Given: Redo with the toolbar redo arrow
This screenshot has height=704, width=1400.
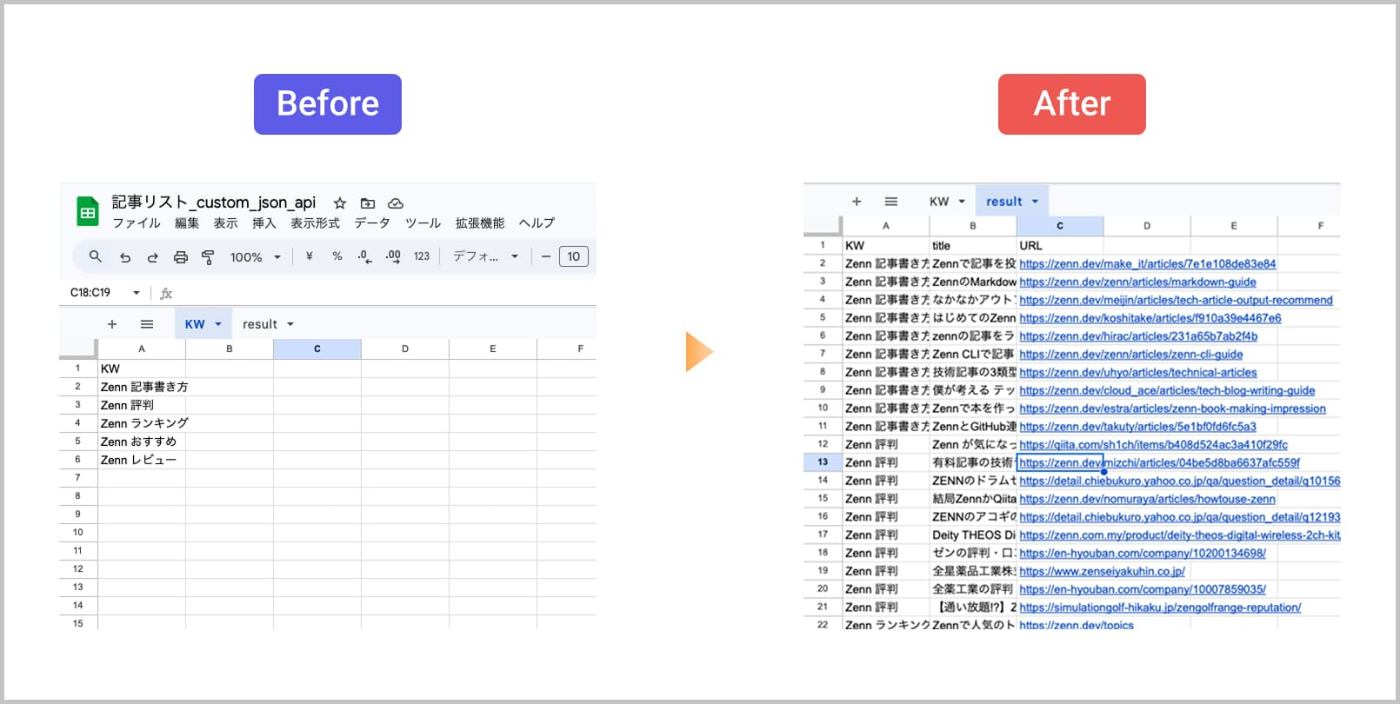Looking at the screenshot, I should (153, 257).
